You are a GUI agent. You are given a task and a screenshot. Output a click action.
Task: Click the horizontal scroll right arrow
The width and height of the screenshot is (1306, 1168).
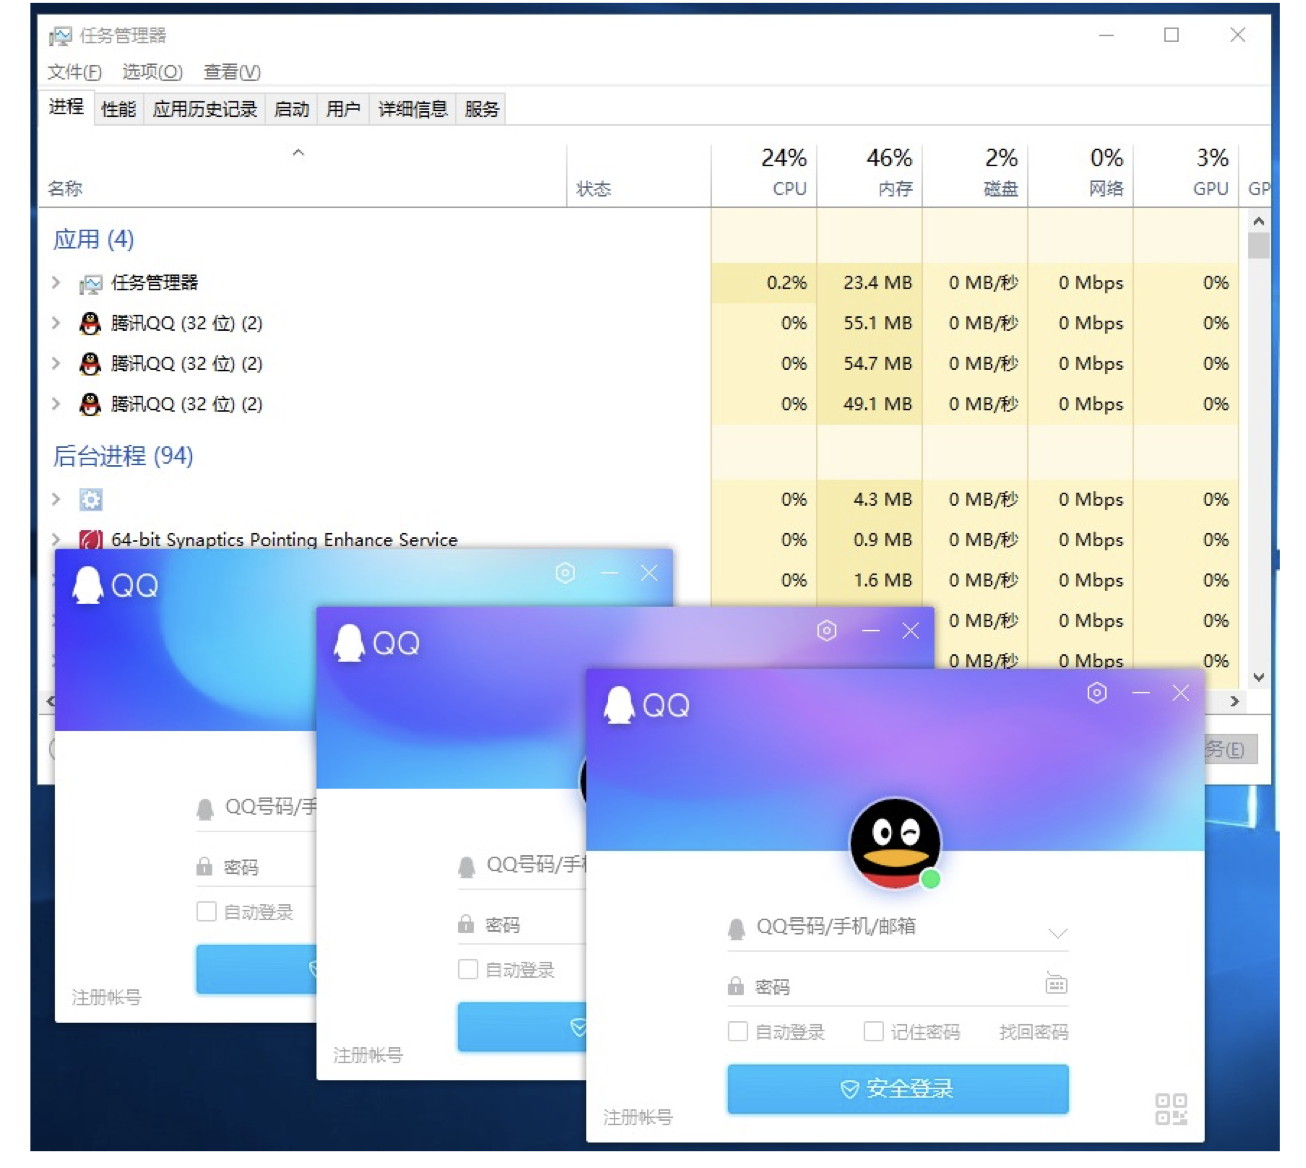1235,701
